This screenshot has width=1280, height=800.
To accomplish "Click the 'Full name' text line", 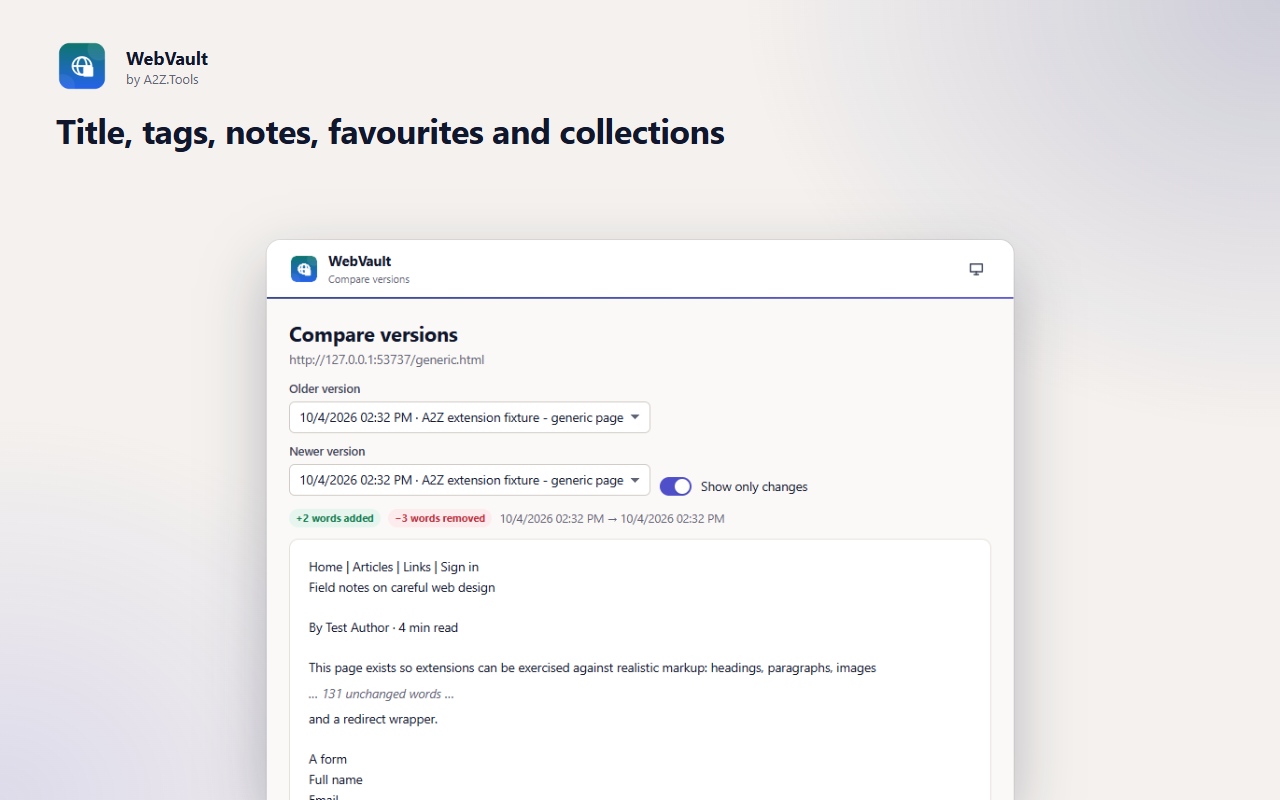I will click(336, 780).
